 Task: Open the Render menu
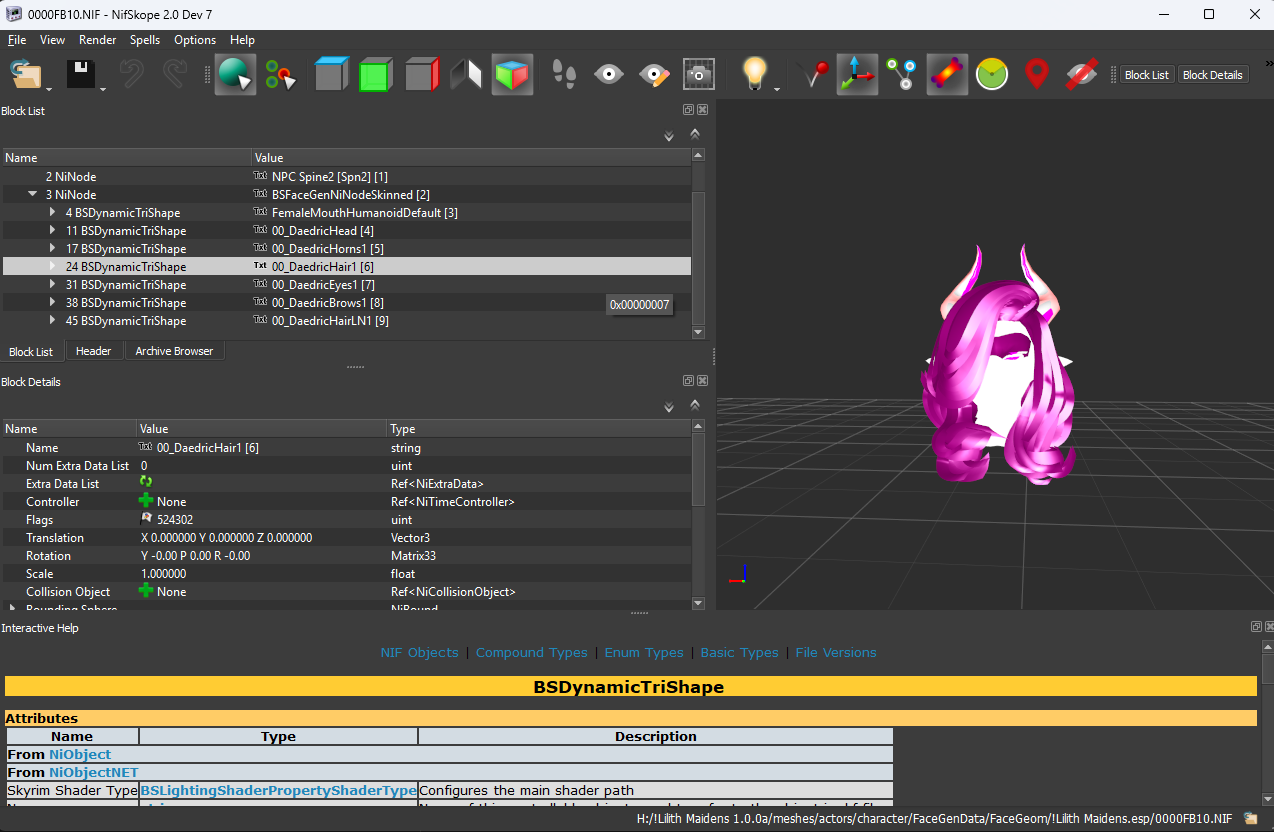[x=97, y=40]
